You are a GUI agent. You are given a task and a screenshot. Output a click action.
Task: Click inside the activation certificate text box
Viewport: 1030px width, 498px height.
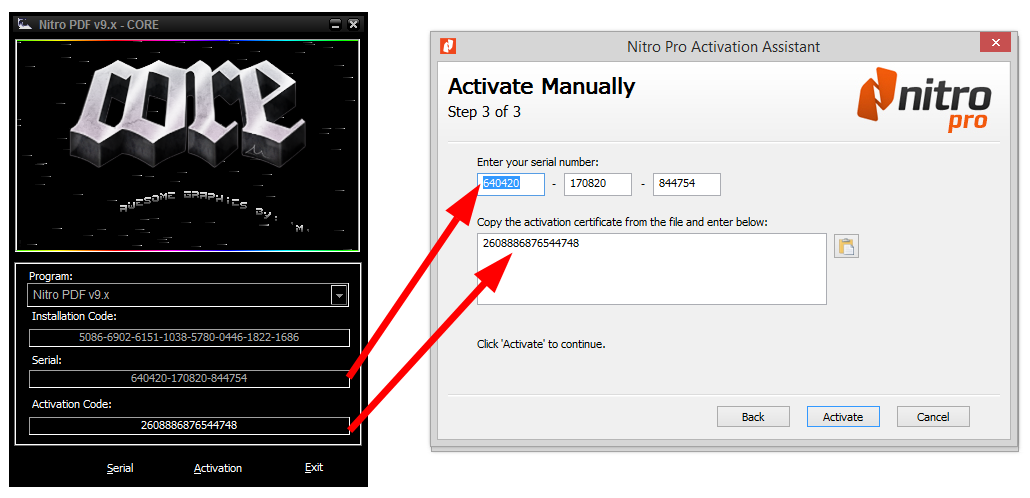[x=652, y=269]
